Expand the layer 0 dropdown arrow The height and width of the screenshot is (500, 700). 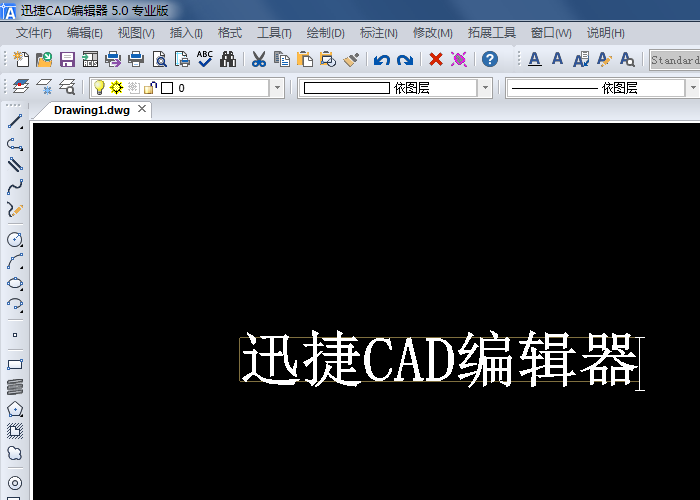point(277,88)
